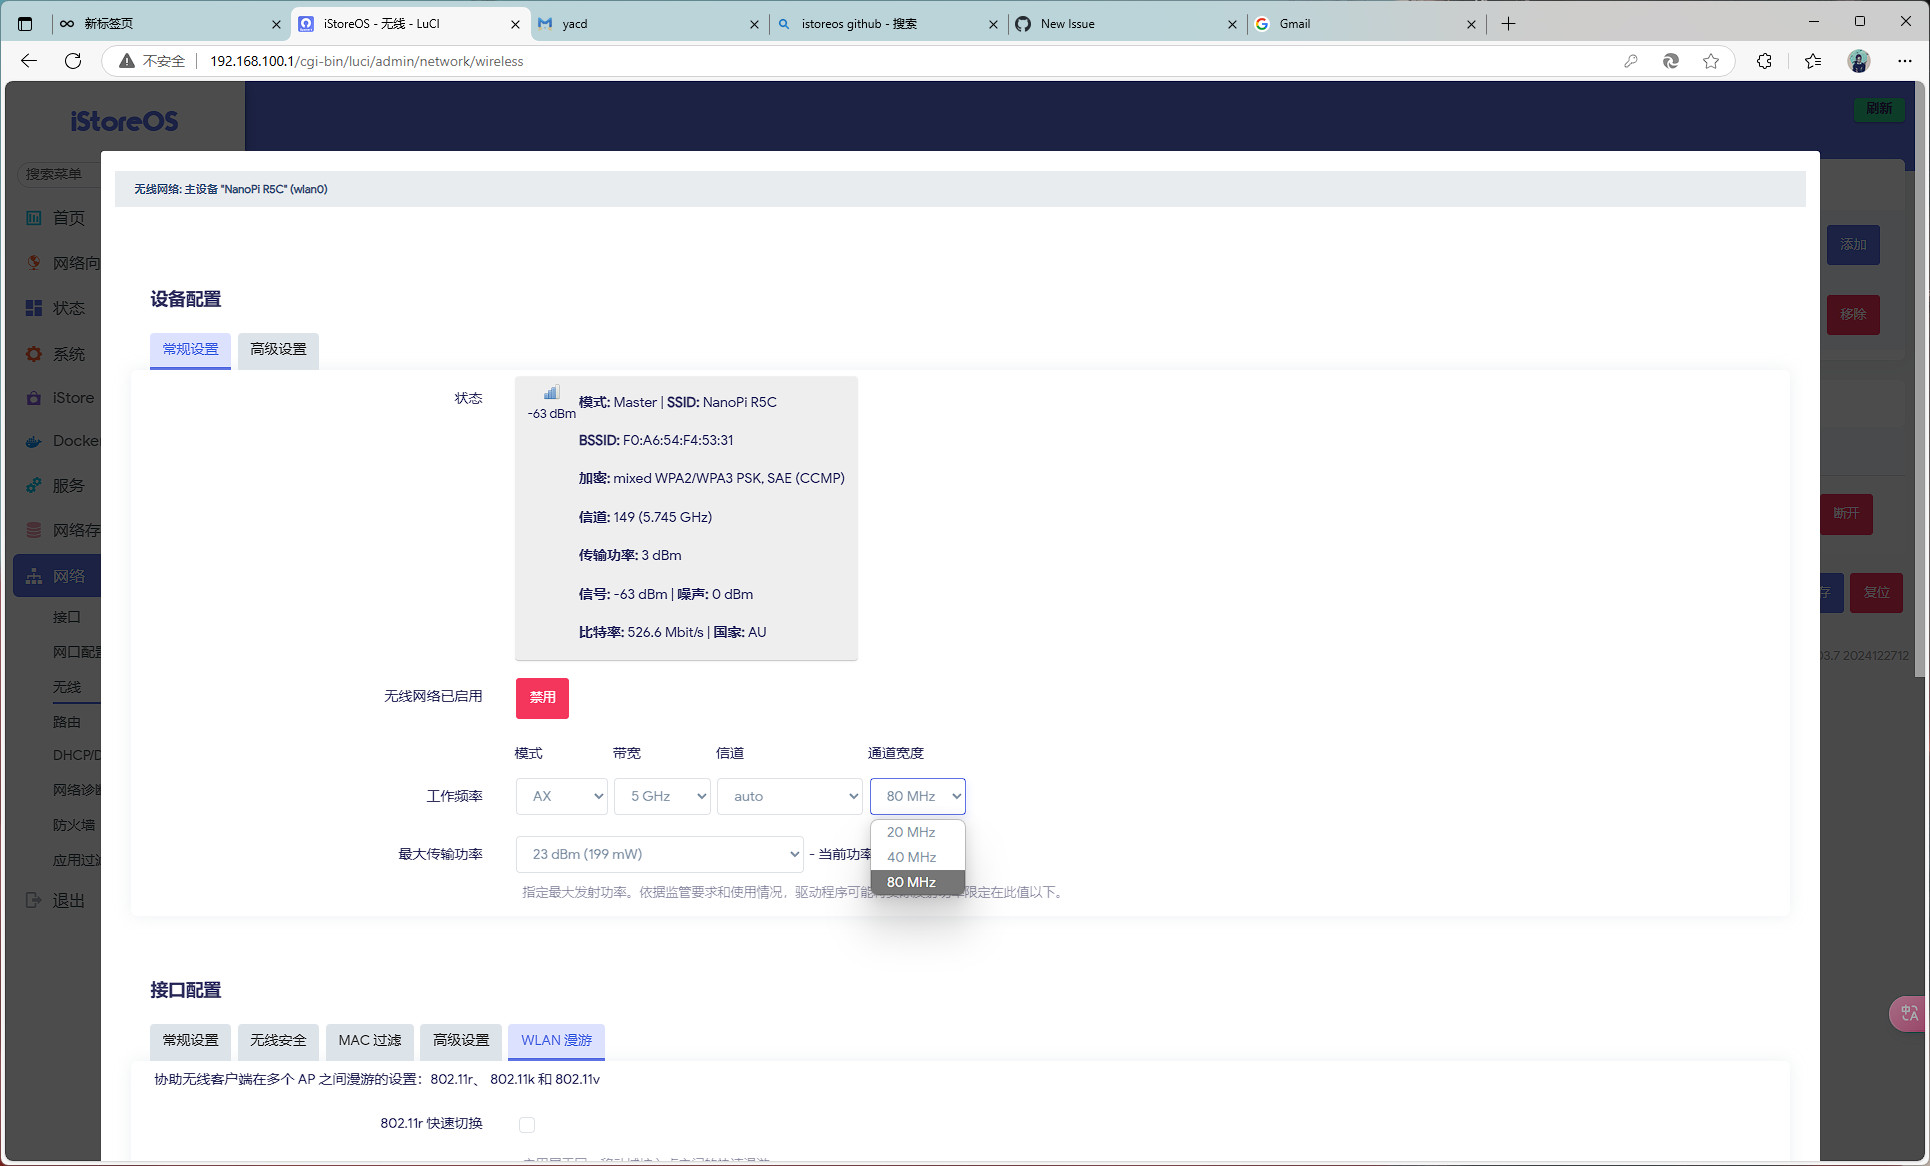Viewport: 1930px width, 1166px height.
Task: Open the AX mode dropdown
Action: (562, 796)
